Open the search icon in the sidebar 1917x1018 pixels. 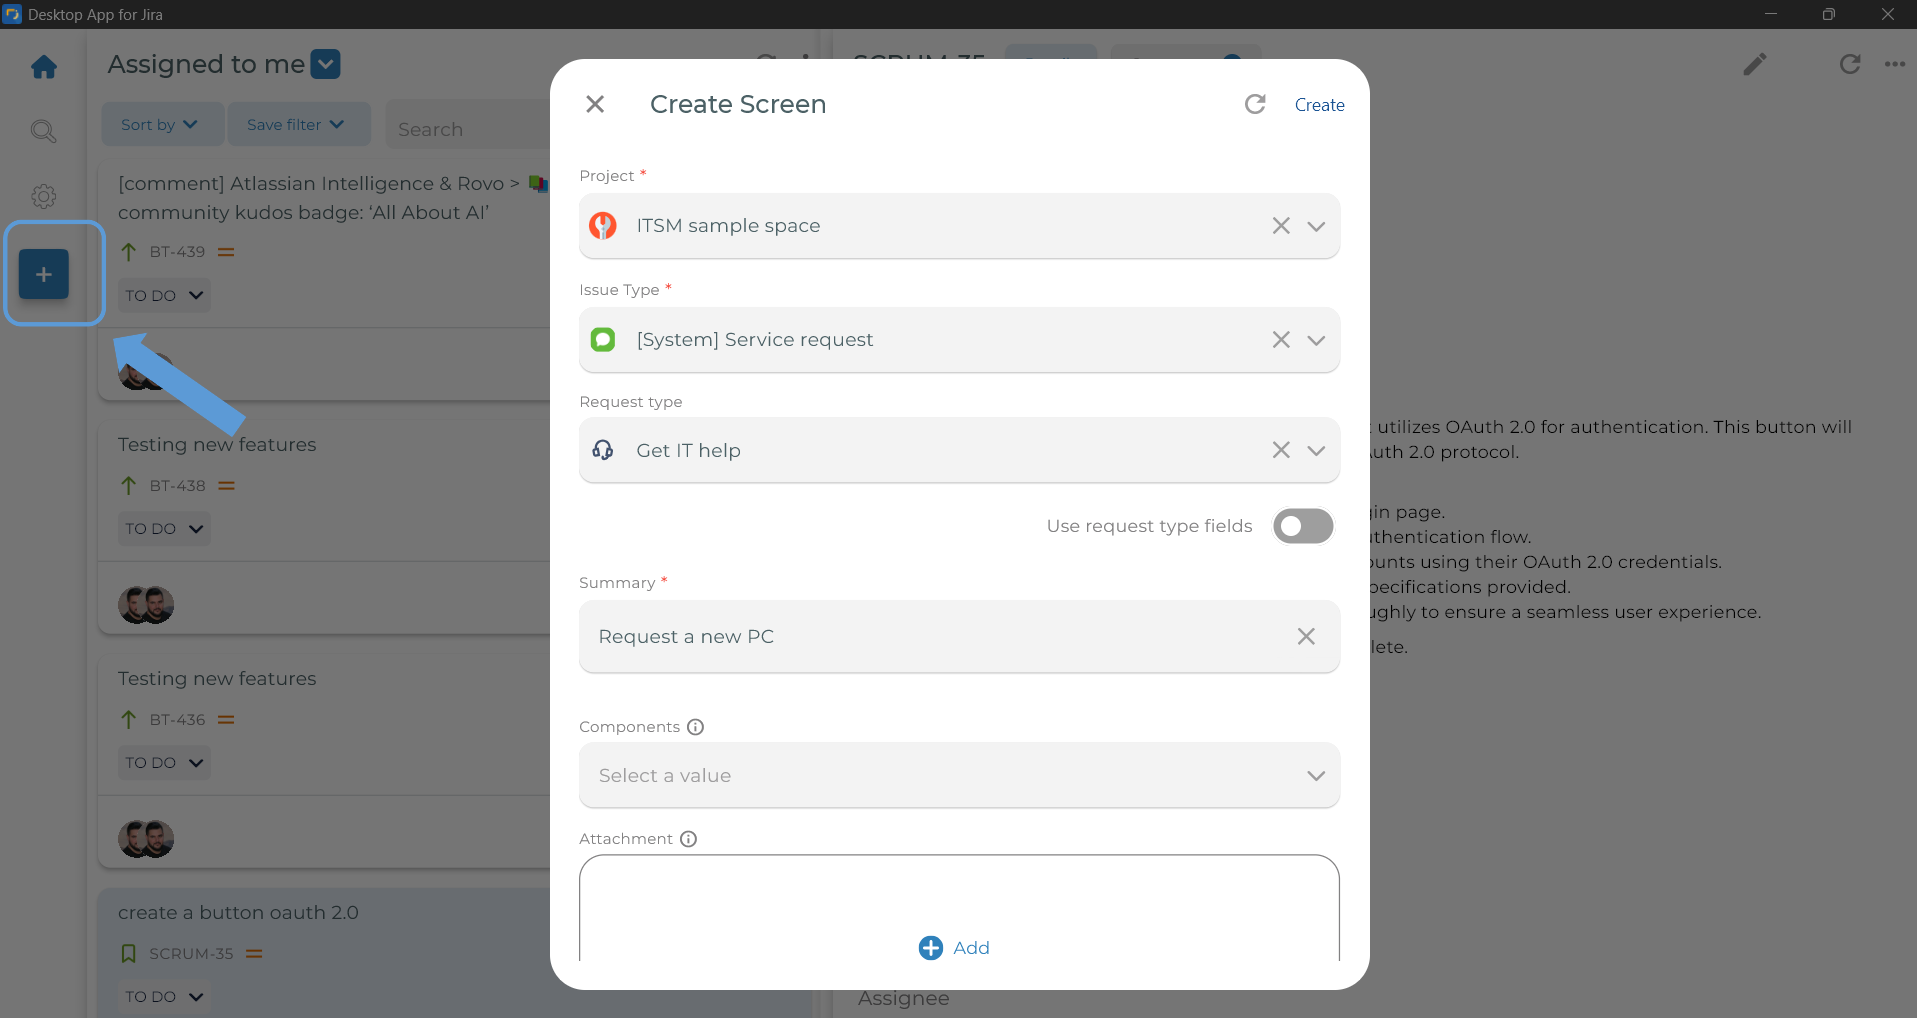click(44, 131)
